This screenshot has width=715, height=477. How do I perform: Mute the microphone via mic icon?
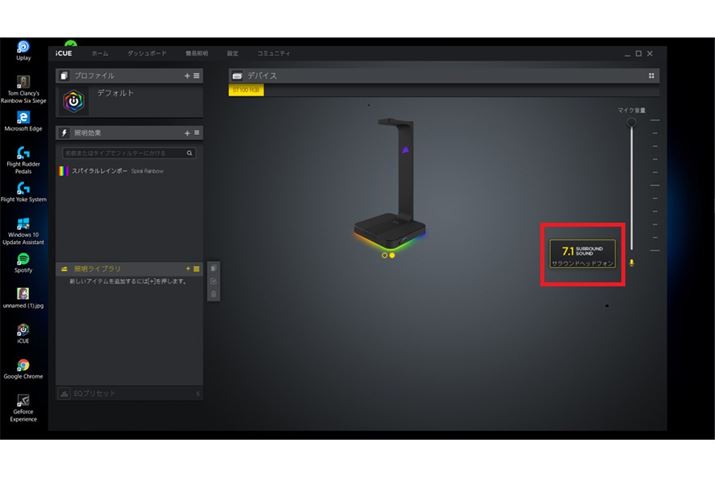632,263
